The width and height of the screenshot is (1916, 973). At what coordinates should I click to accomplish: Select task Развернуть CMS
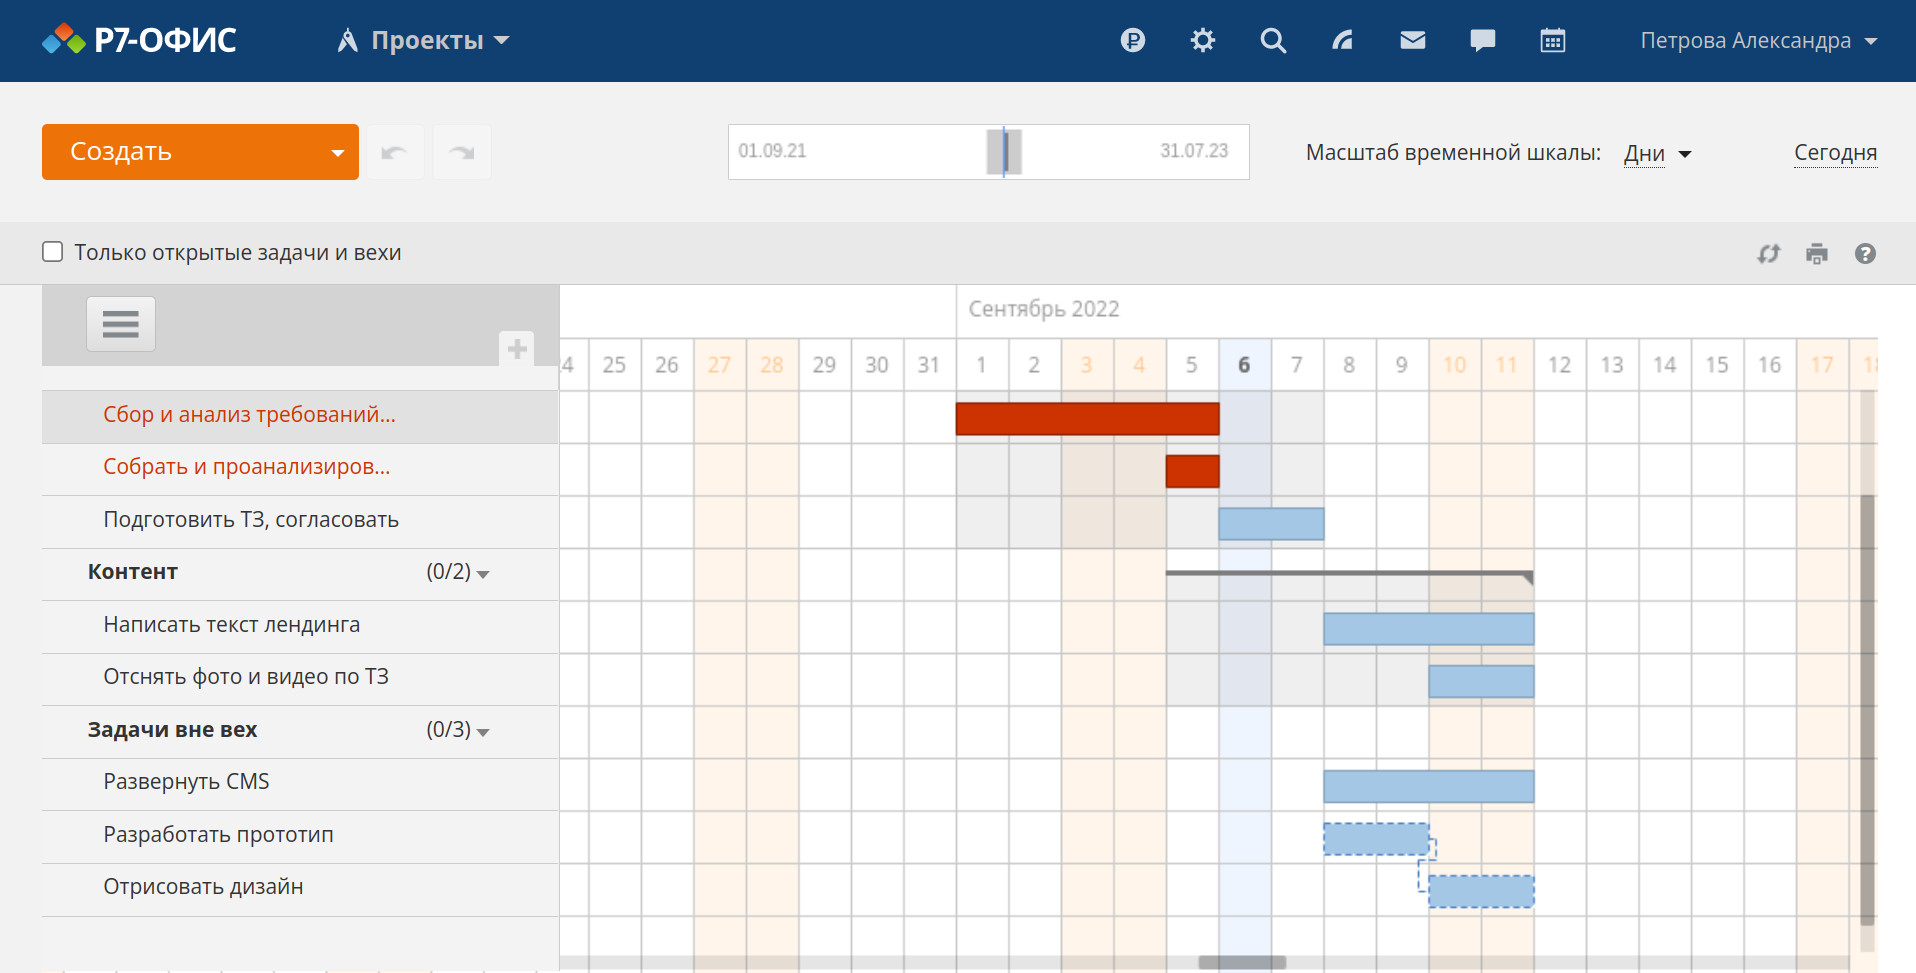pos(186,781)
